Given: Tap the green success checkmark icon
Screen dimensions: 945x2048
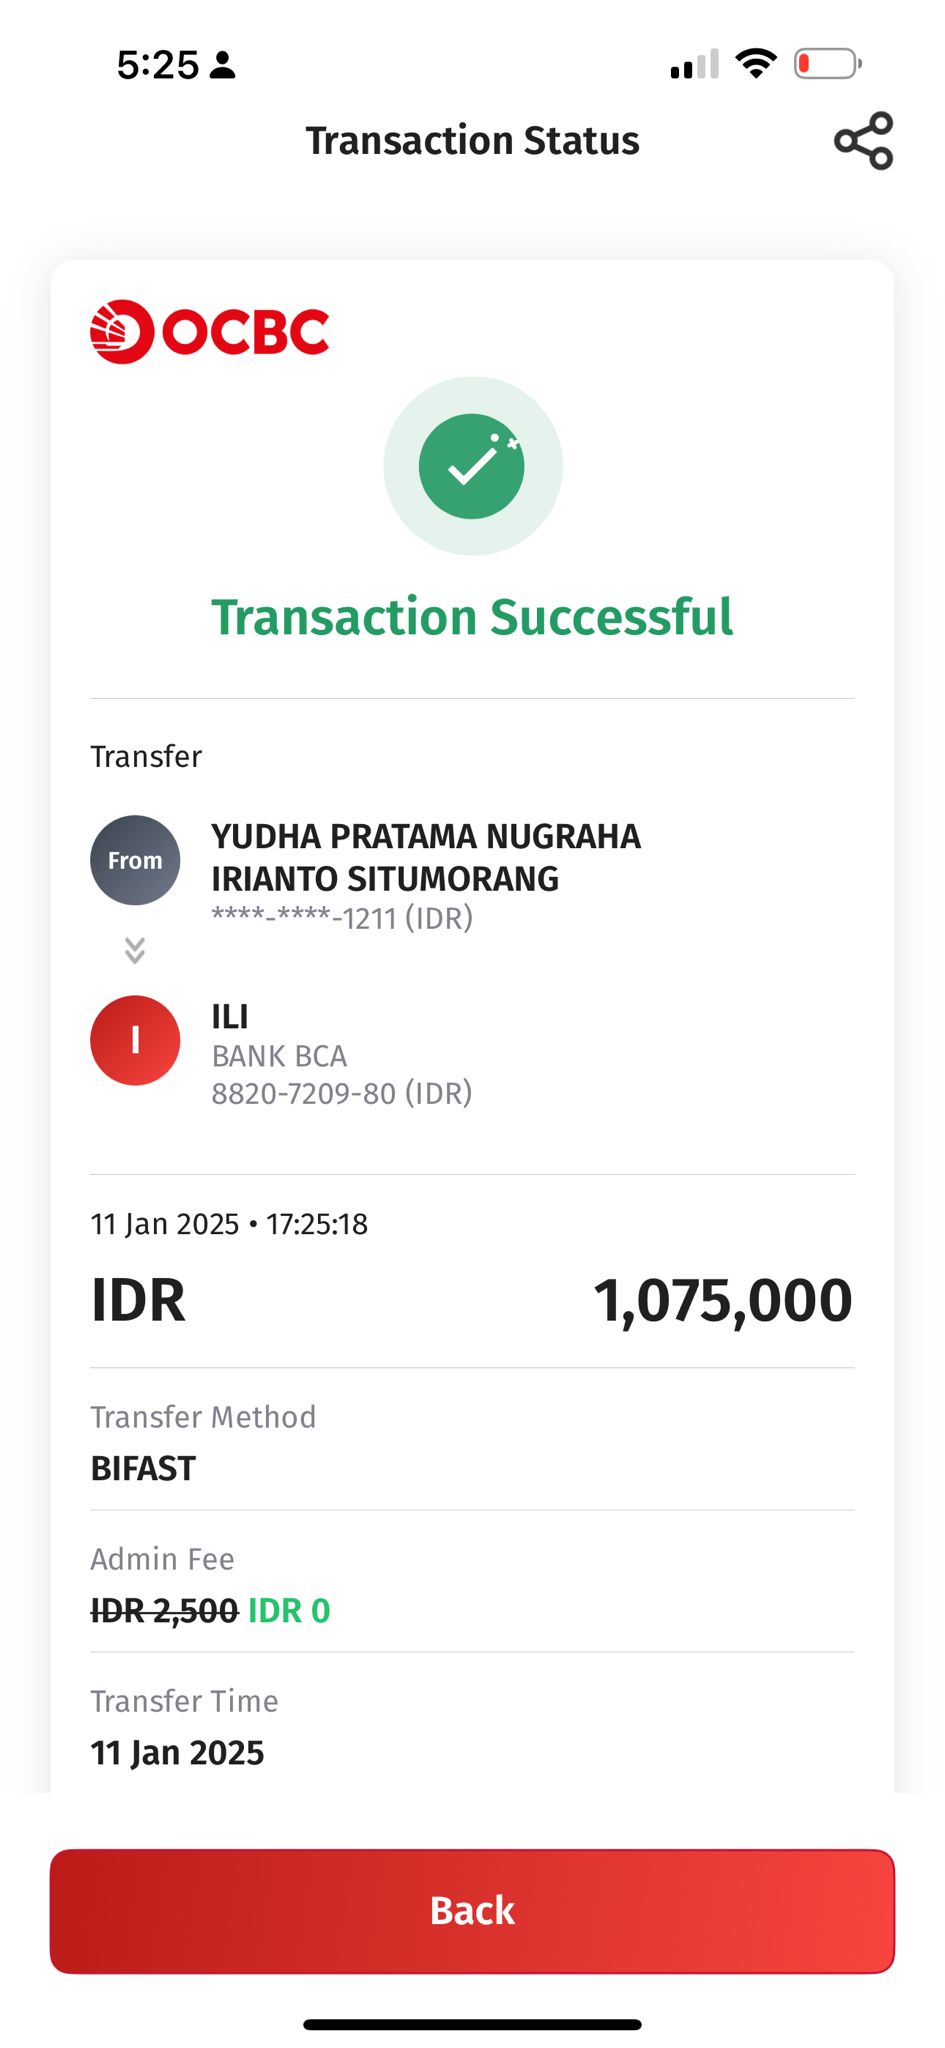Looking at the screenshot, I should click(x=472, y=466).
